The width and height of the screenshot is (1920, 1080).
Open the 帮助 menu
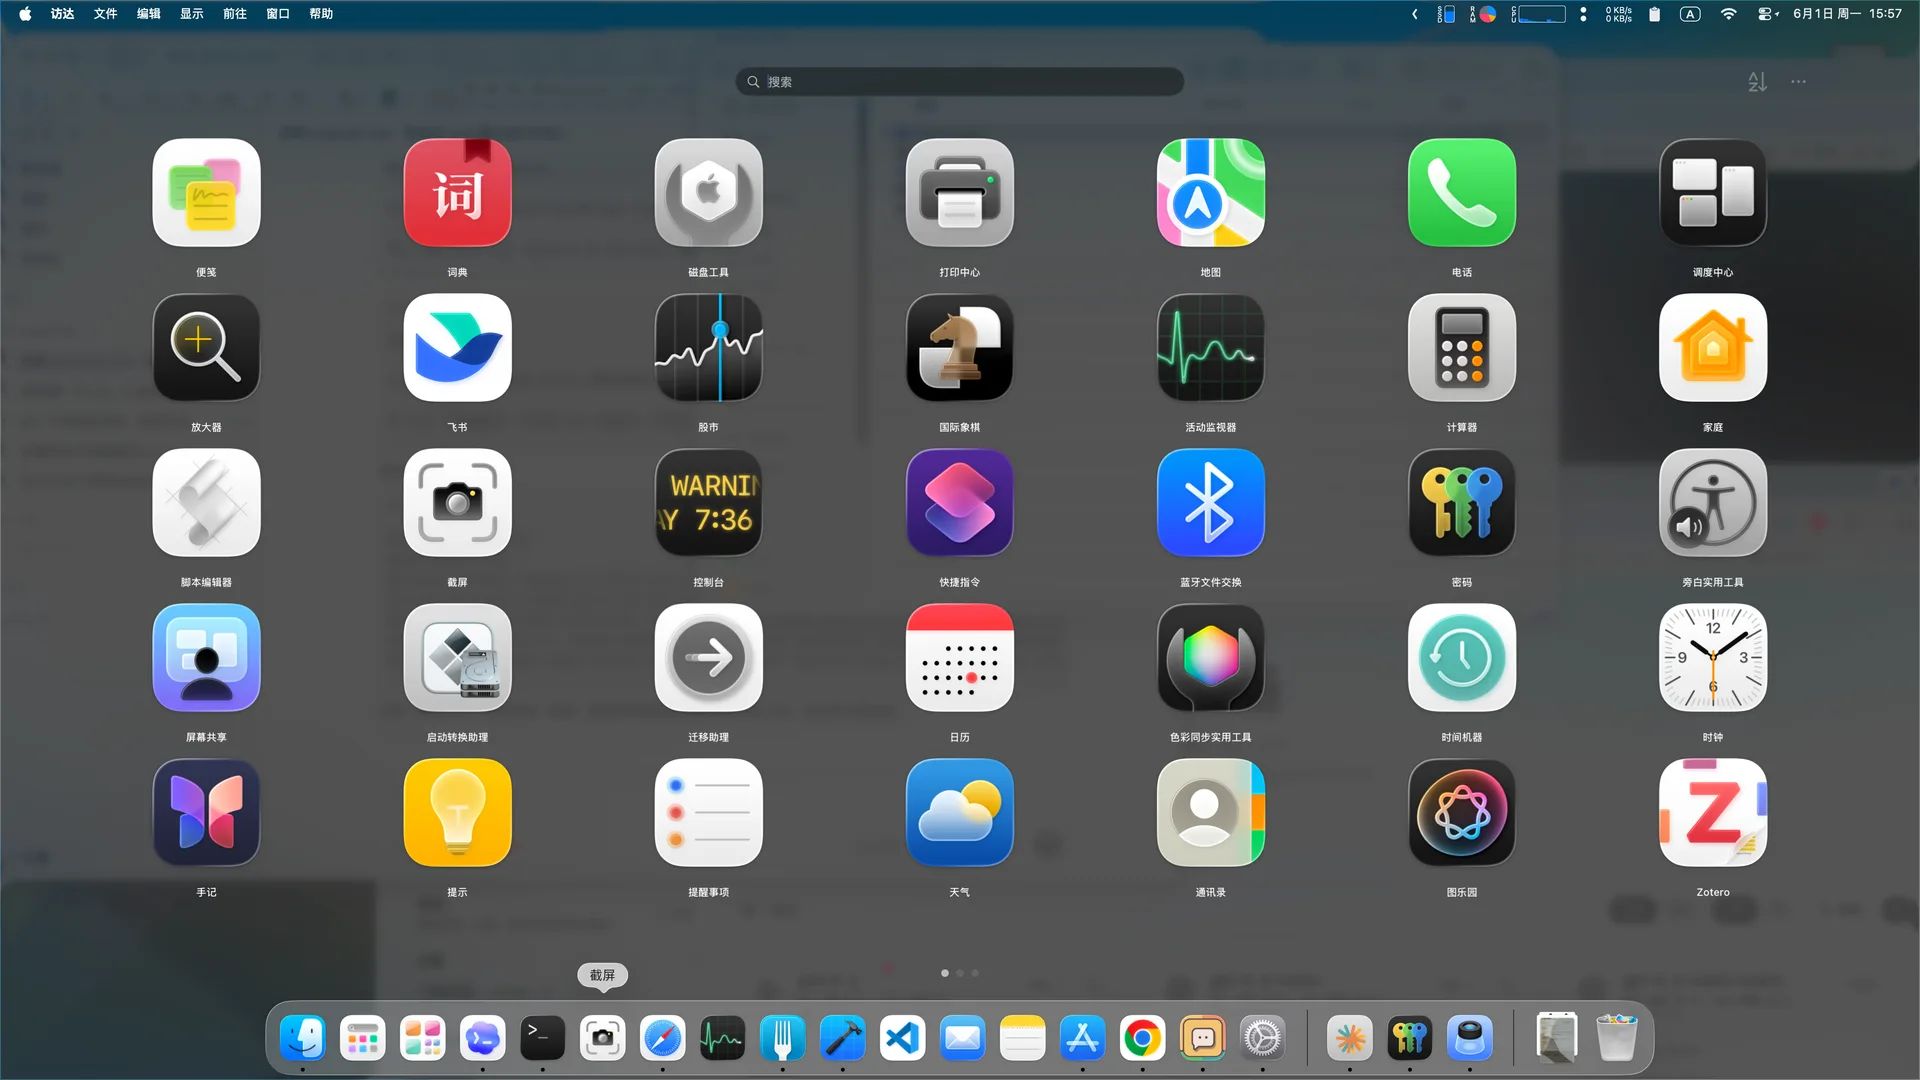coord(320,14)
